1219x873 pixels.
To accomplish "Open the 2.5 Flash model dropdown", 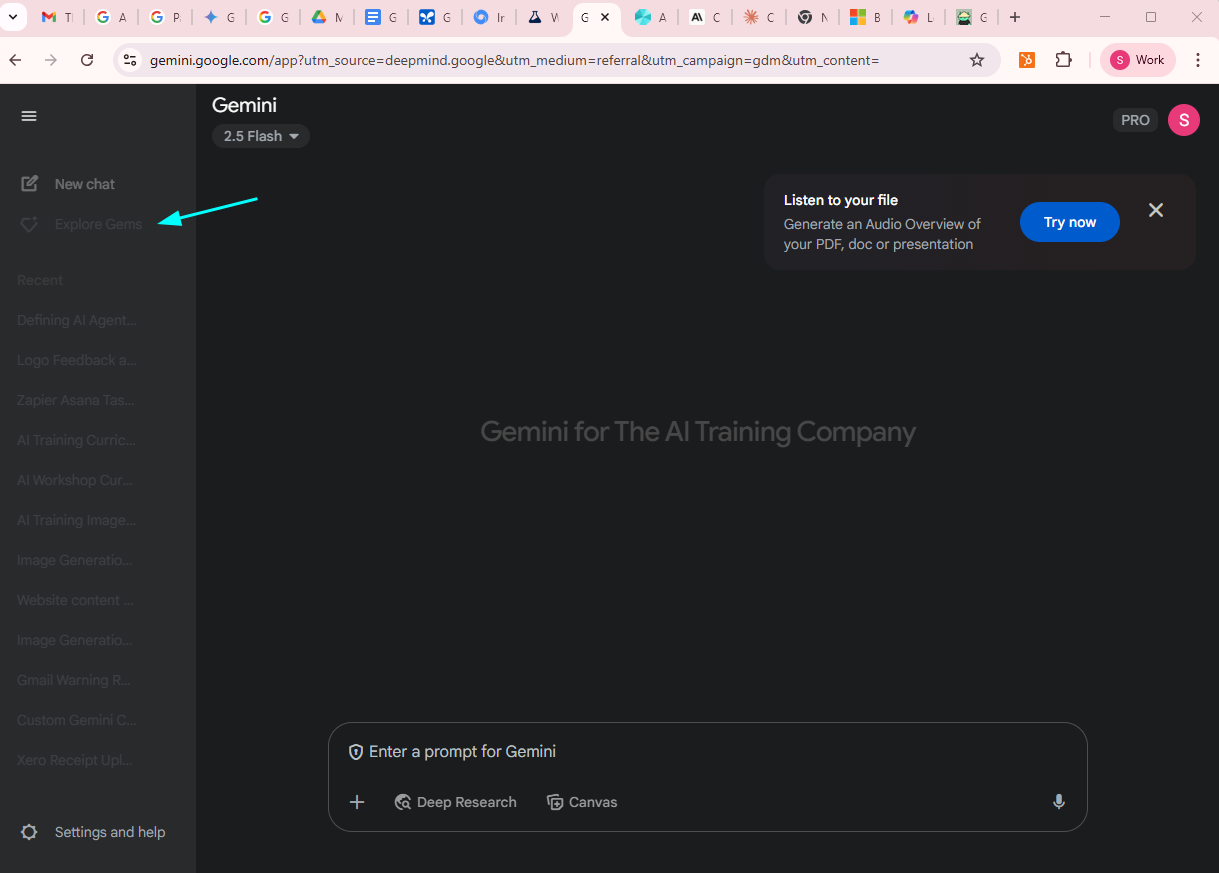I will pyautogui.click(x=261, y=136).
